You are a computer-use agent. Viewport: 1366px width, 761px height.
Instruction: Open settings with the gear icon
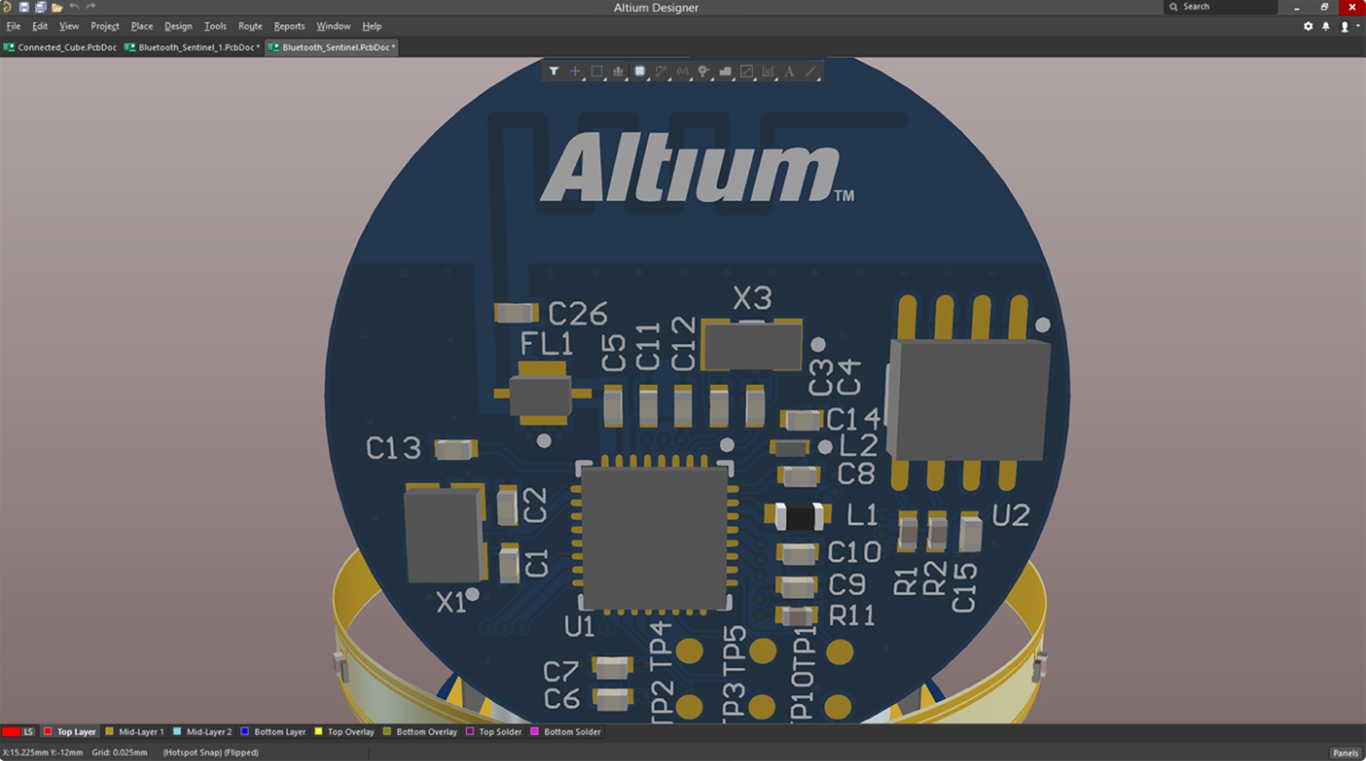tap(1308, 26)
